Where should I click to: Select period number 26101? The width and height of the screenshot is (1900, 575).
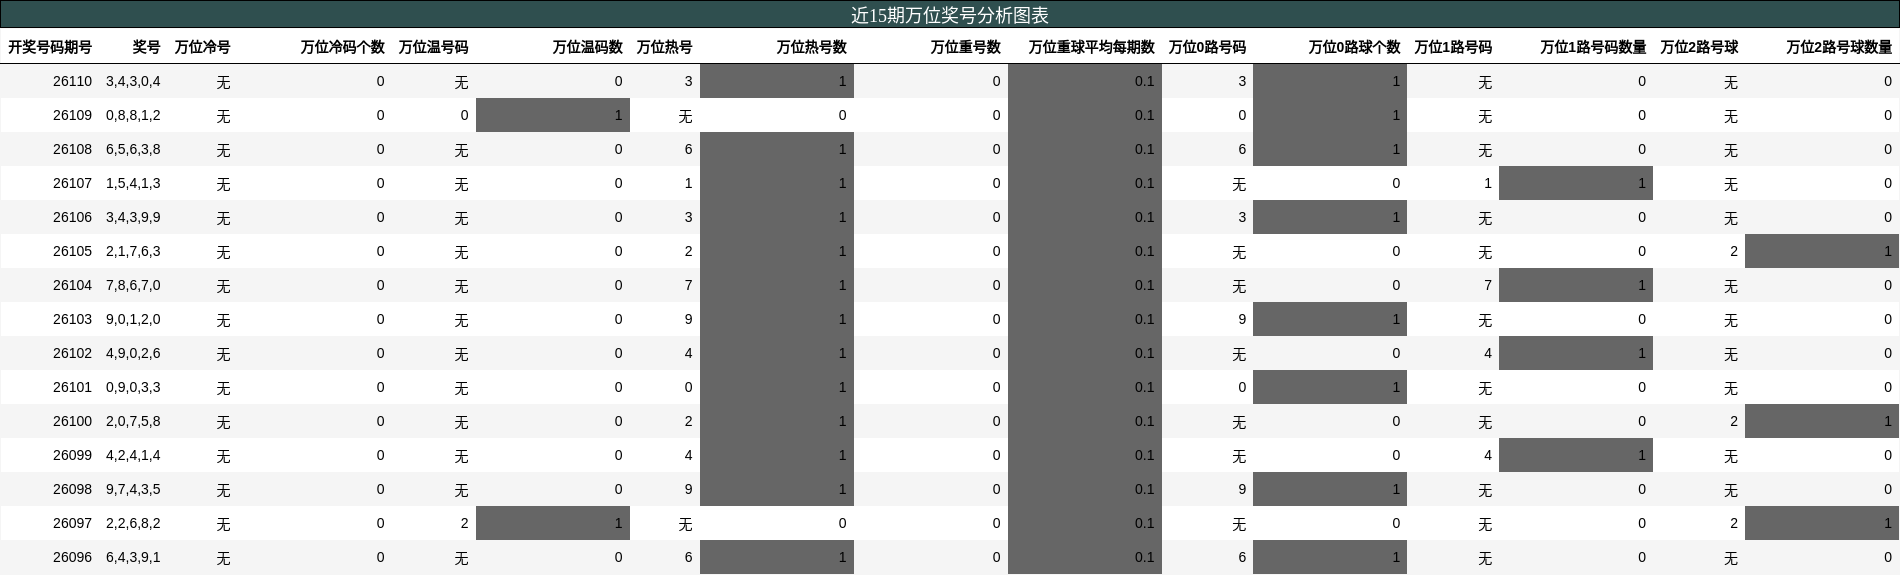pos(72,387)
